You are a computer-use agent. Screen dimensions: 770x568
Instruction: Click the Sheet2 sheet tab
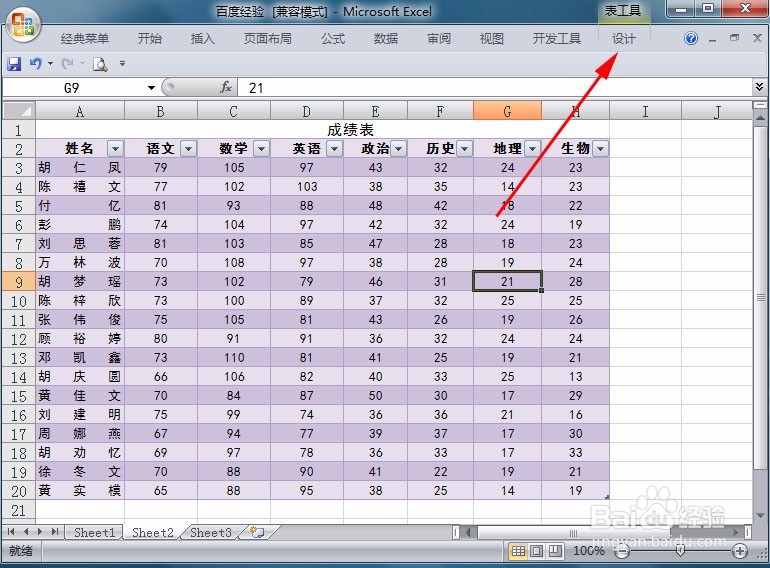(152, 533)
